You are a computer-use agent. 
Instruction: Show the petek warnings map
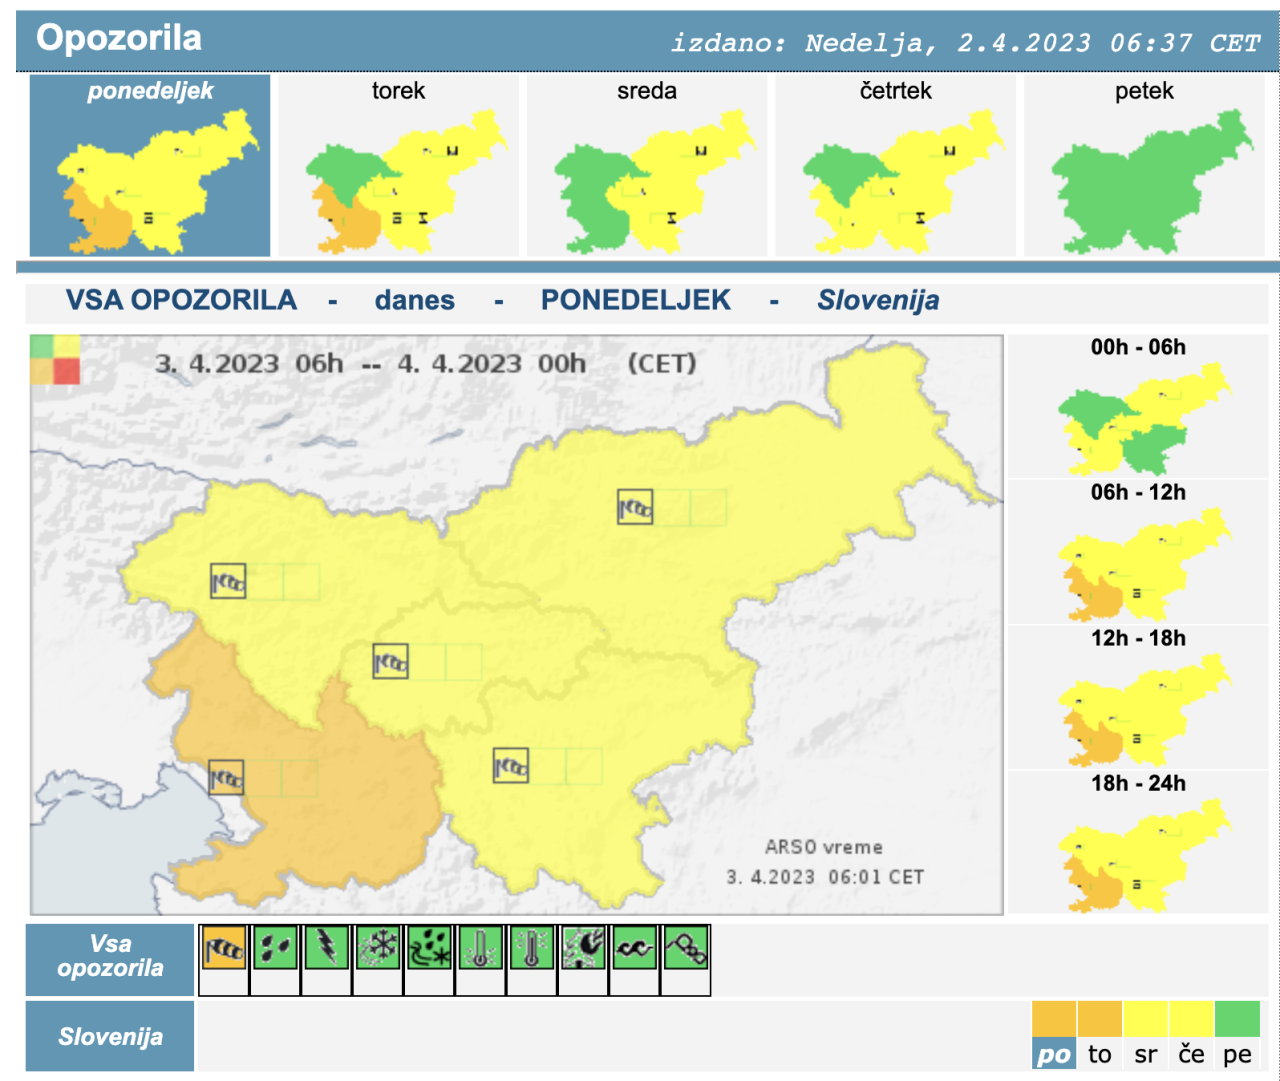click(x=1144, y=165)
